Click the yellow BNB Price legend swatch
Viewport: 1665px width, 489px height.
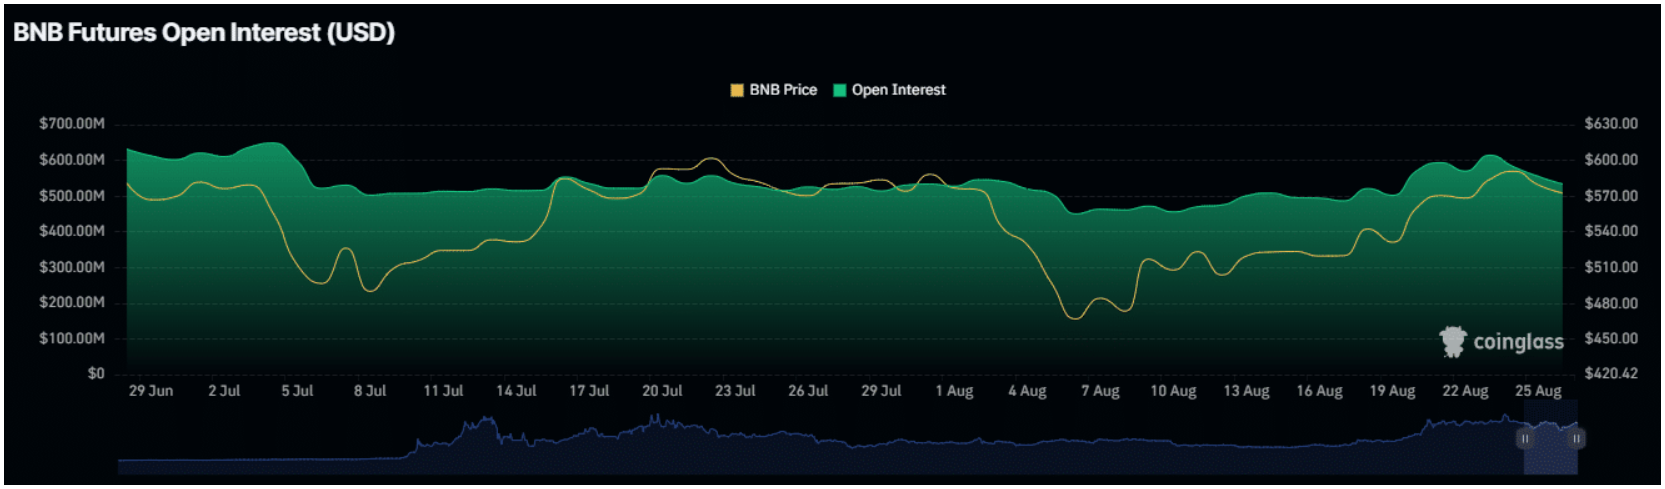coord(737,90)
